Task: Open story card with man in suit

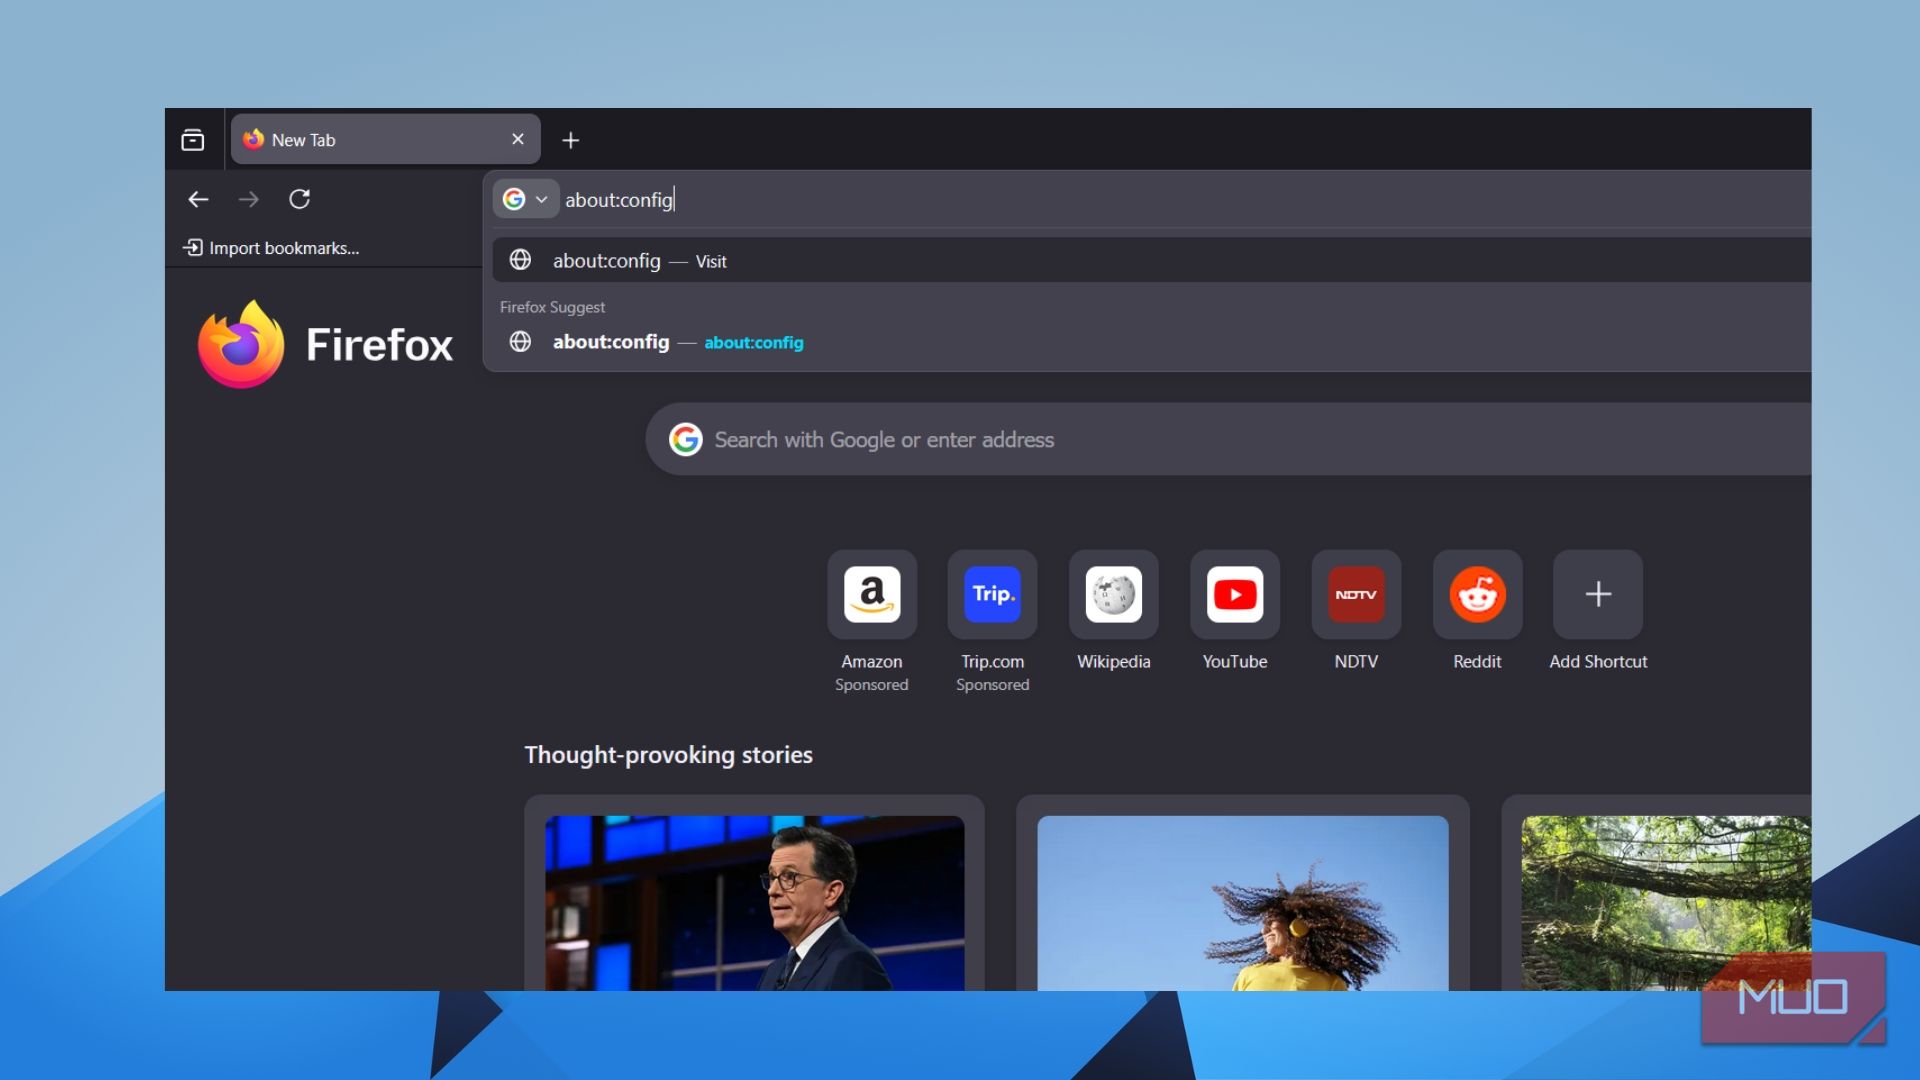Action: click(x=755, y=893)
